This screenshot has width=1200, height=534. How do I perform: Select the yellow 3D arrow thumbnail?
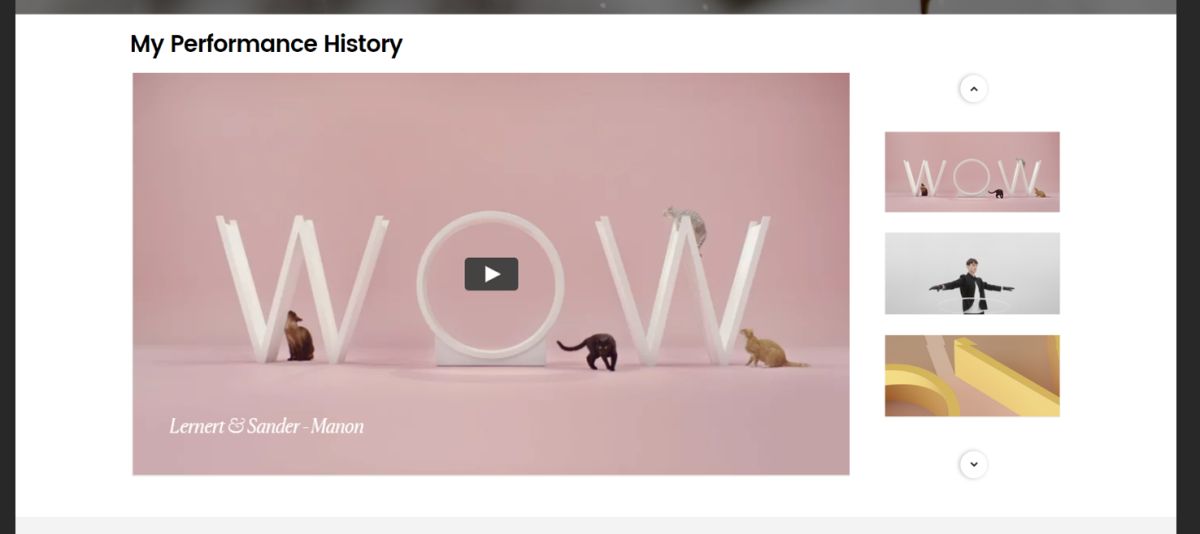pyautogui.click(x=972, y=376)
